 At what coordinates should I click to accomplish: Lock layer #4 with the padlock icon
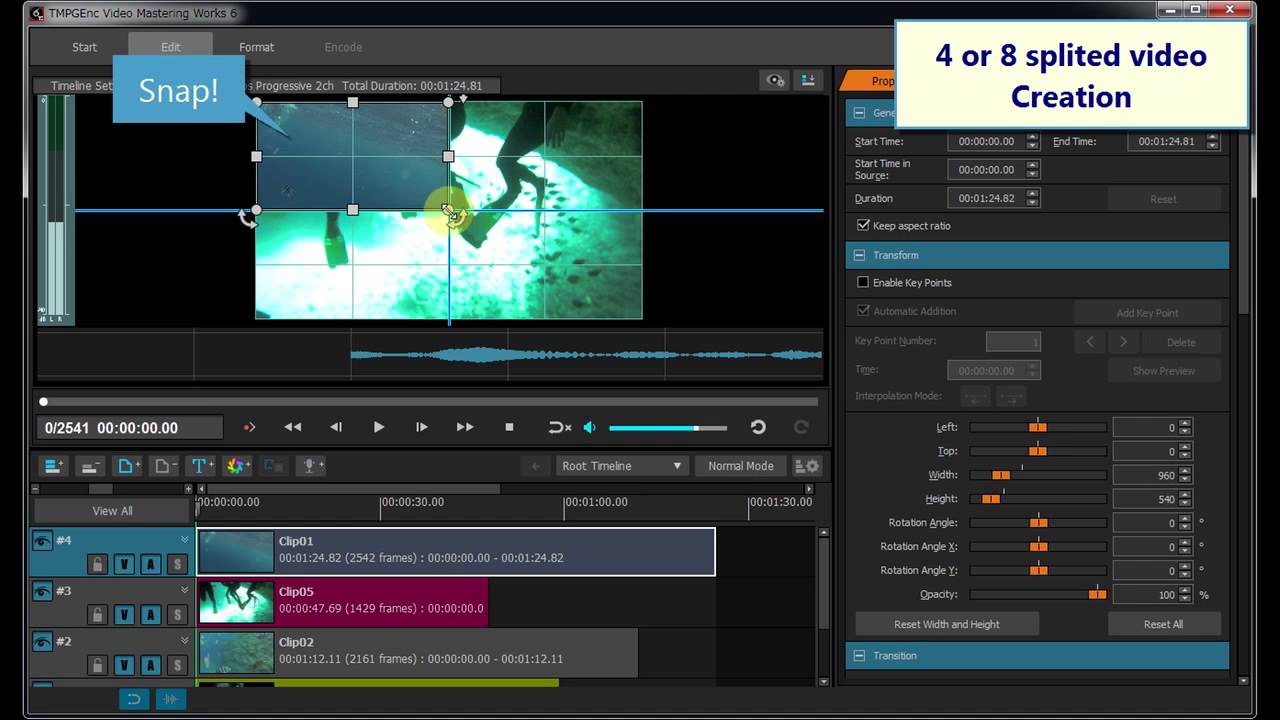(97, 564)
